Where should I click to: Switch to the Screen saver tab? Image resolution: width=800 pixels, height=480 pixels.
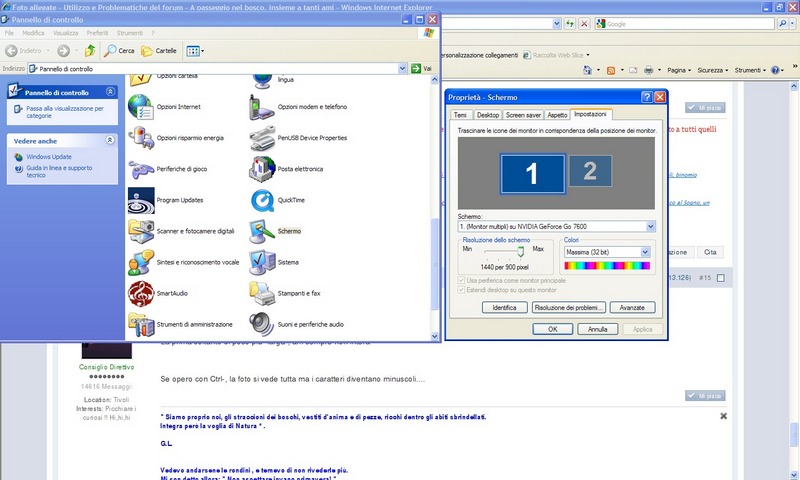tap(523, 115)
